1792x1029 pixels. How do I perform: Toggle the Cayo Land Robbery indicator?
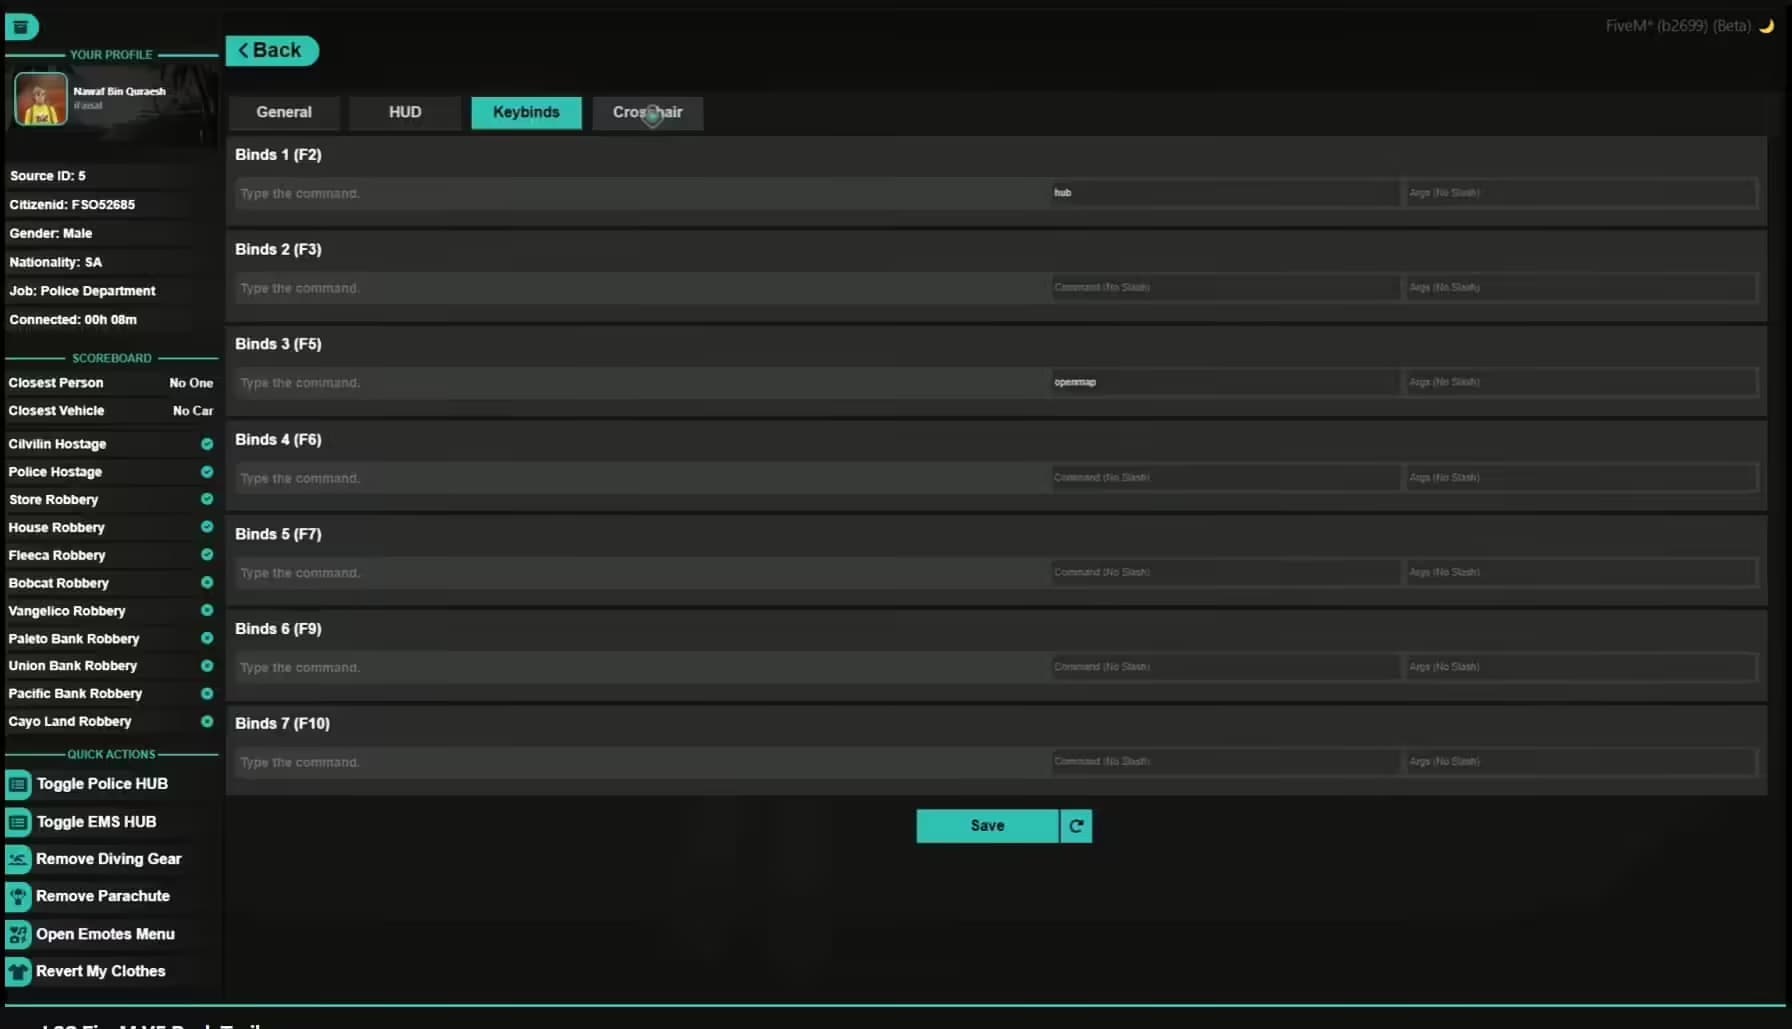click(x=207, y=721)
